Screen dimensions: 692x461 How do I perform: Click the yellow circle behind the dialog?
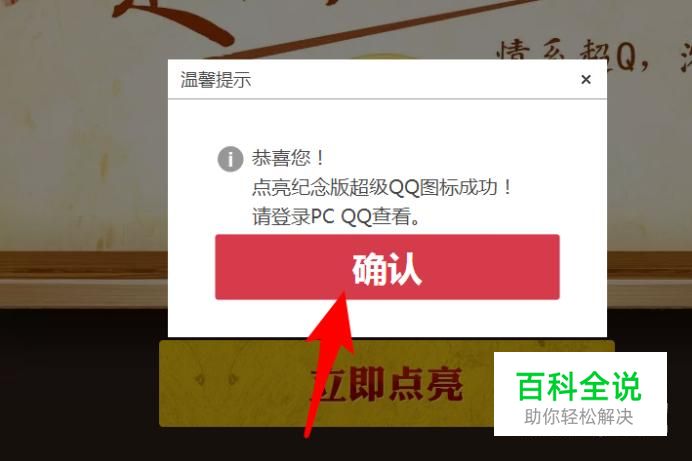[383, 56]
